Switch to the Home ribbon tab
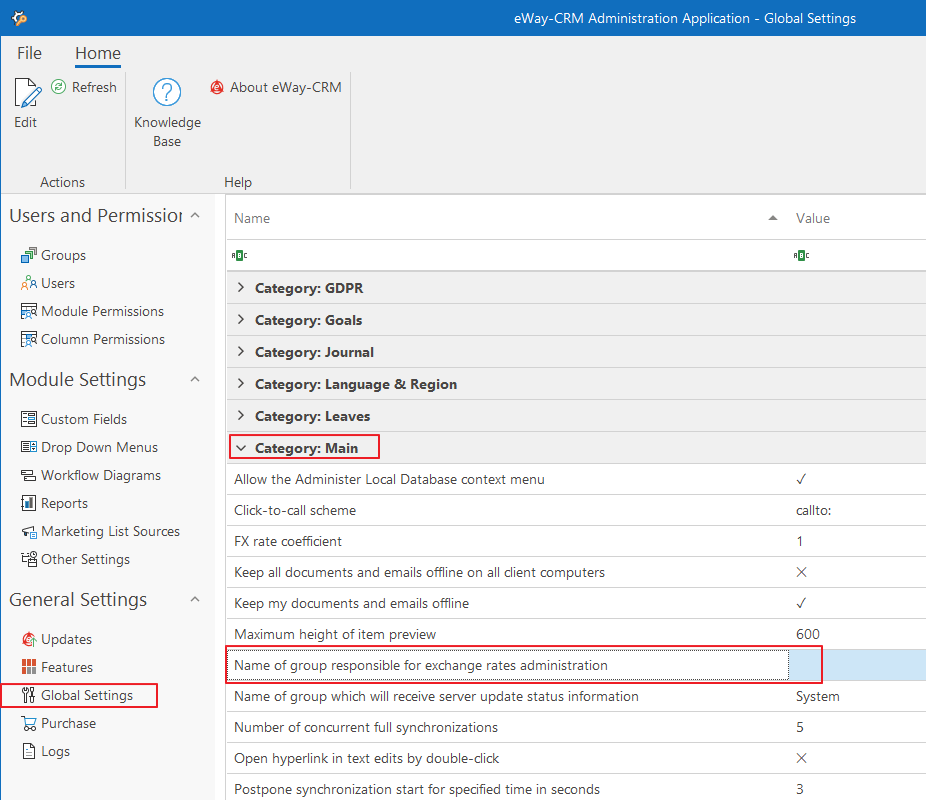This screenshot has width=926, height=800. pos(98,53)
